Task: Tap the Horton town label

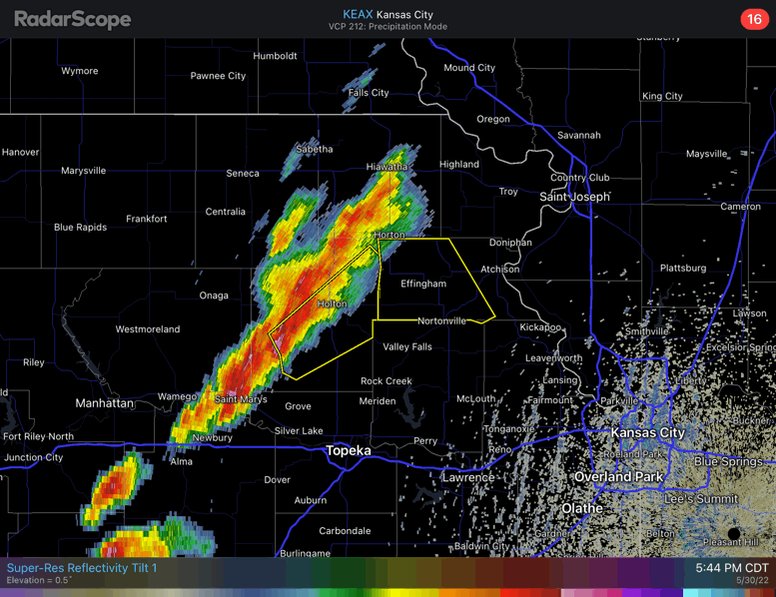Action: [389, 235]
